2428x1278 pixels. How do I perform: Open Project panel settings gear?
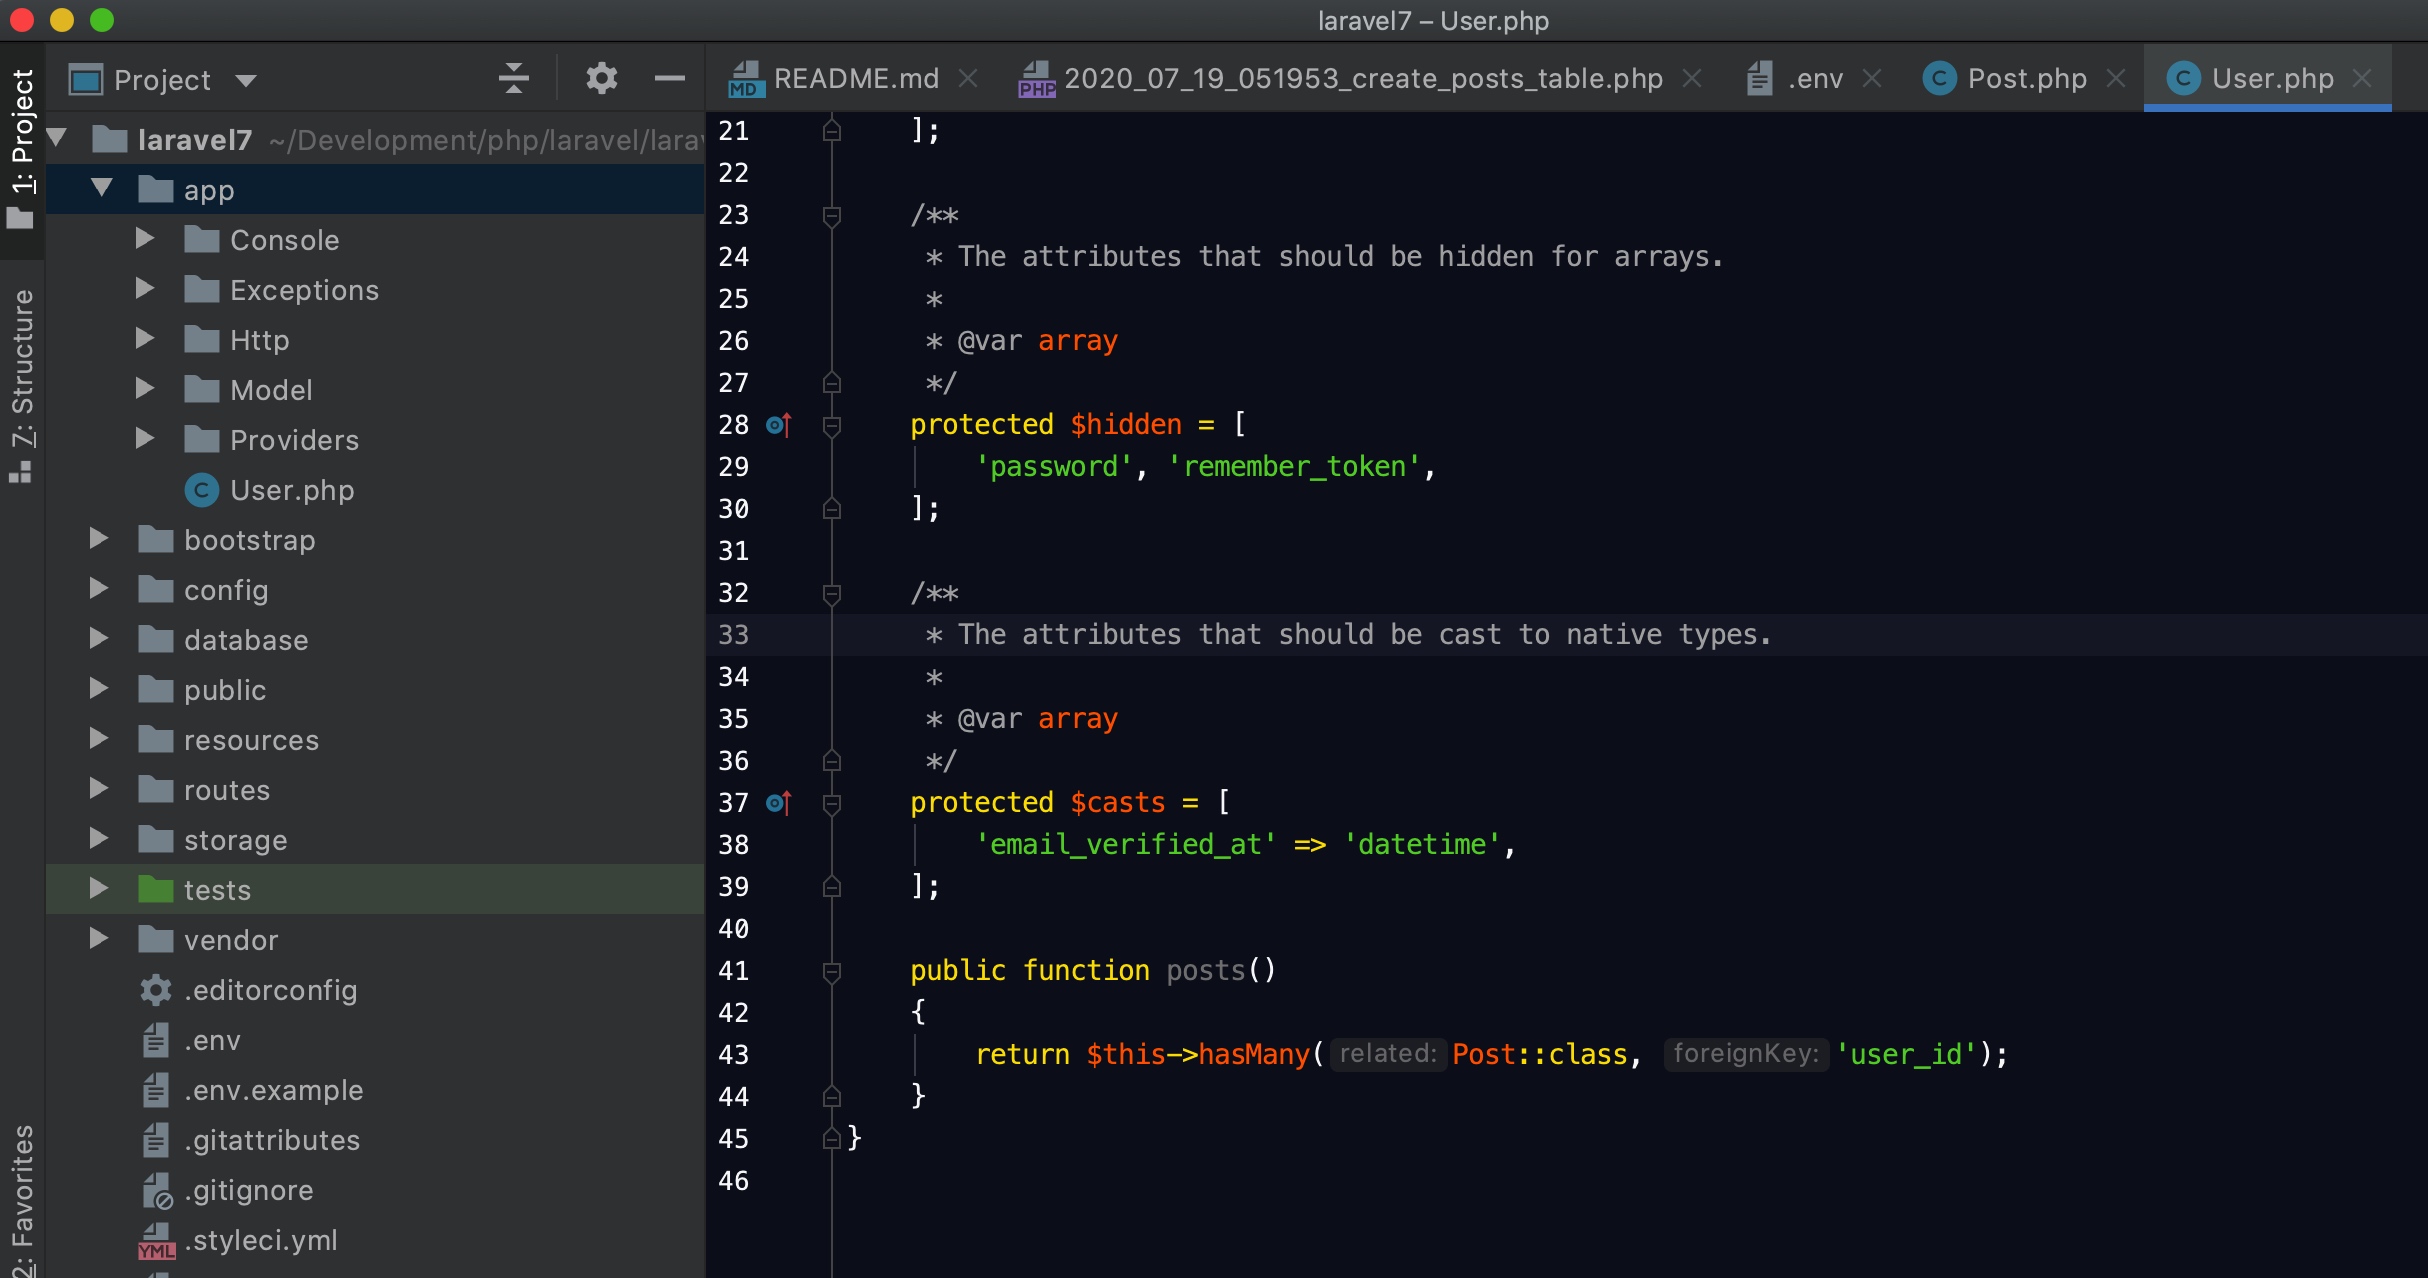(601, 78)
